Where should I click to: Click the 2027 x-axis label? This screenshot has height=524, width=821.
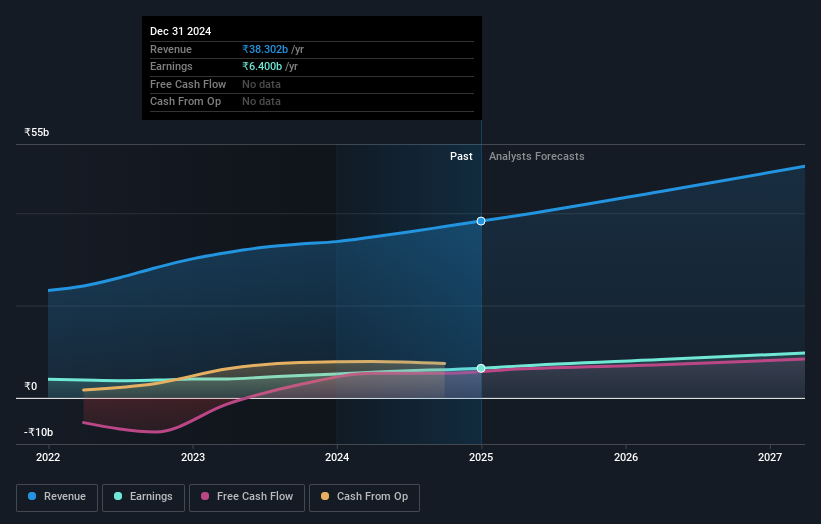click(x=770, y=457)
